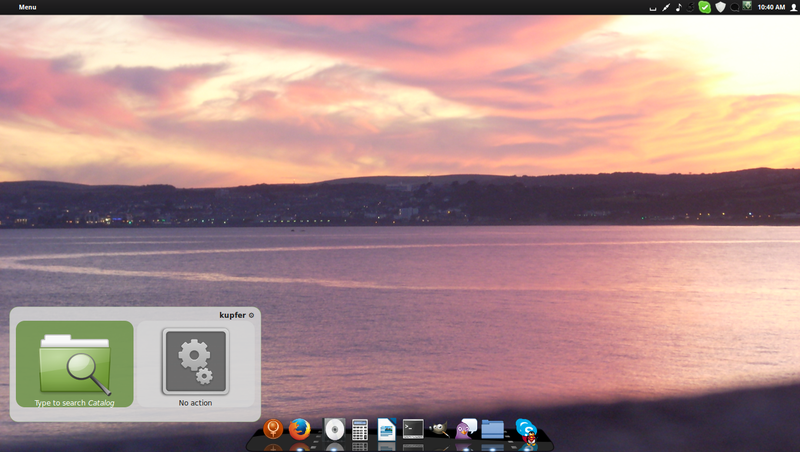Click the kupfer title text
The height and width of the screenshot is (452, 800).
[232, 315]
